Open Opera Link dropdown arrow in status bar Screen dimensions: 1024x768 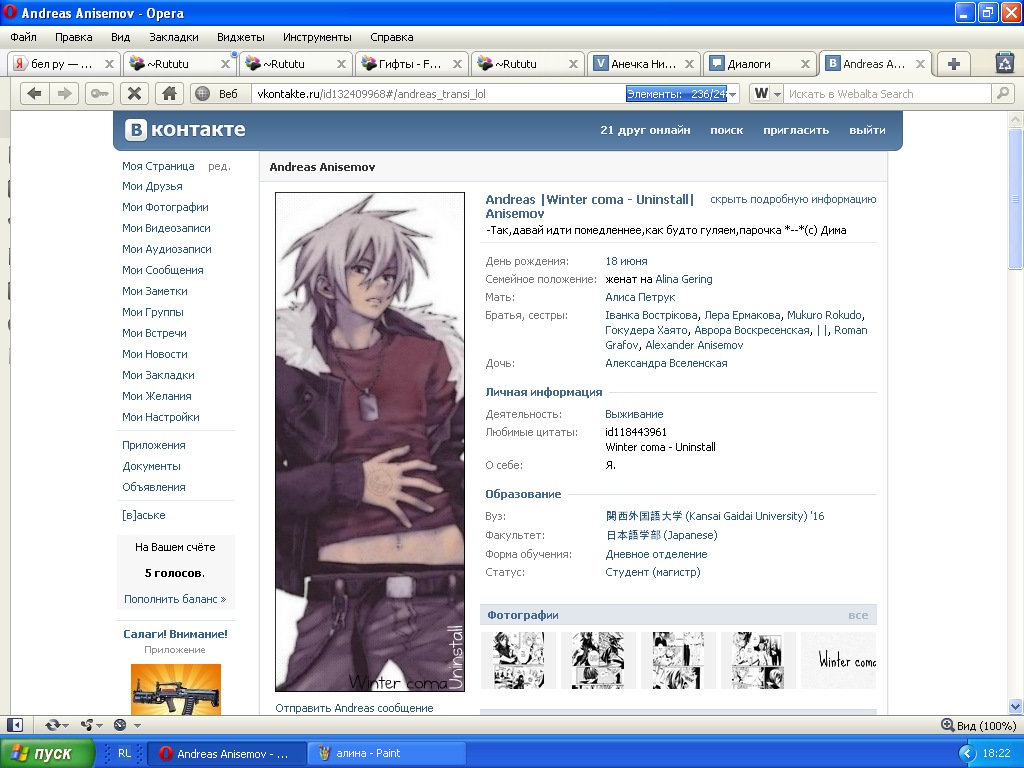65,726
